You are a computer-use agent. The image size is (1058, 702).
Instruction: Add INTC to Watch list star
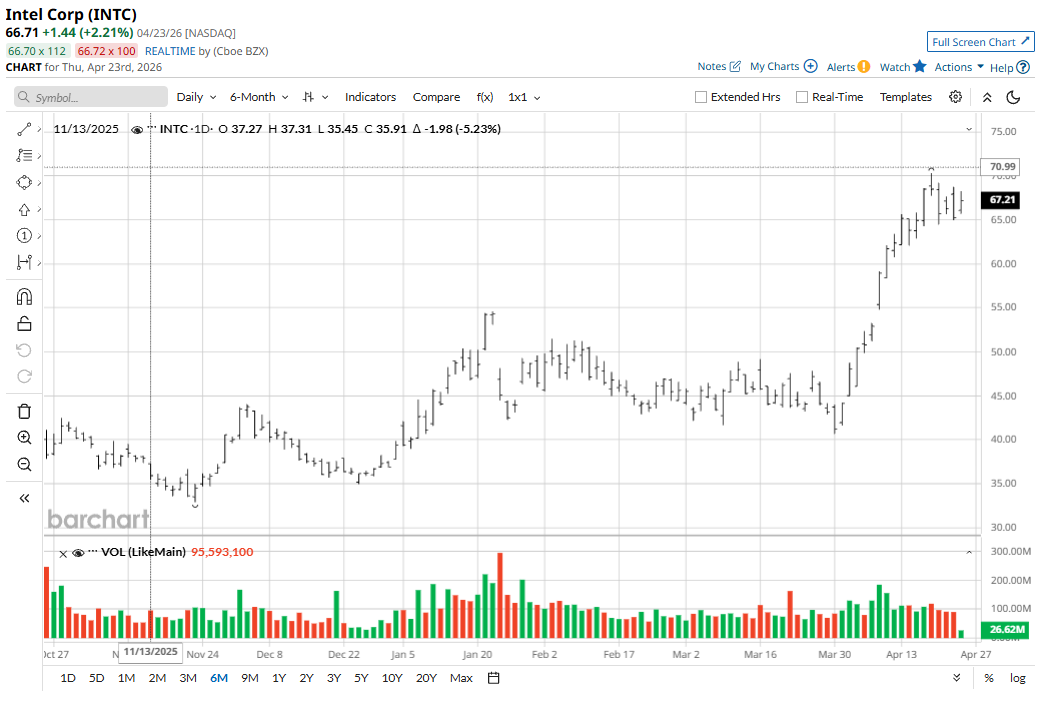(x=920, y=66)
